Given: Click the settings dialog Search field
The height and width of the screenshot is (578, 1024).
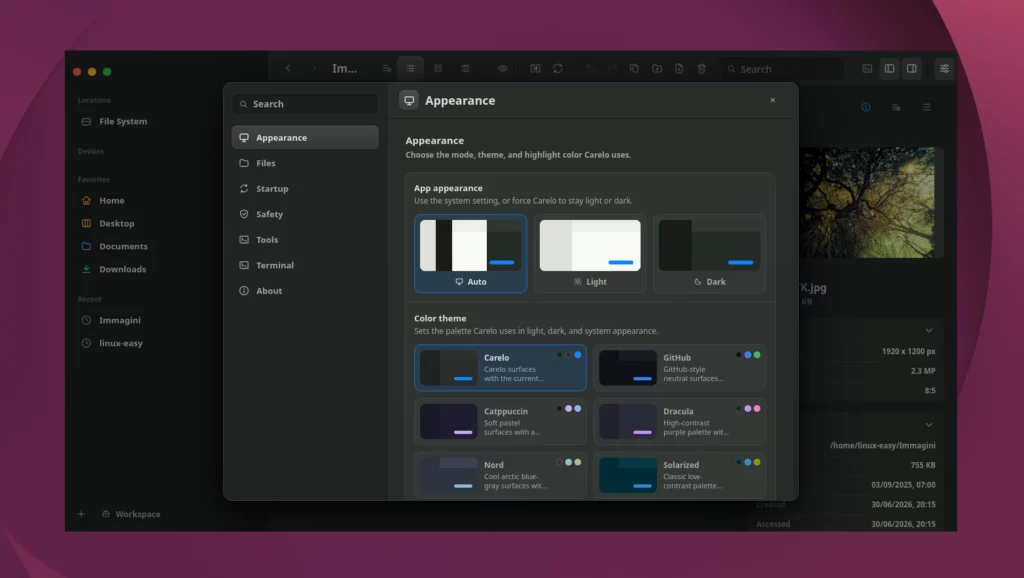Looking at the screenshot, I should click(x=305, y=104).
